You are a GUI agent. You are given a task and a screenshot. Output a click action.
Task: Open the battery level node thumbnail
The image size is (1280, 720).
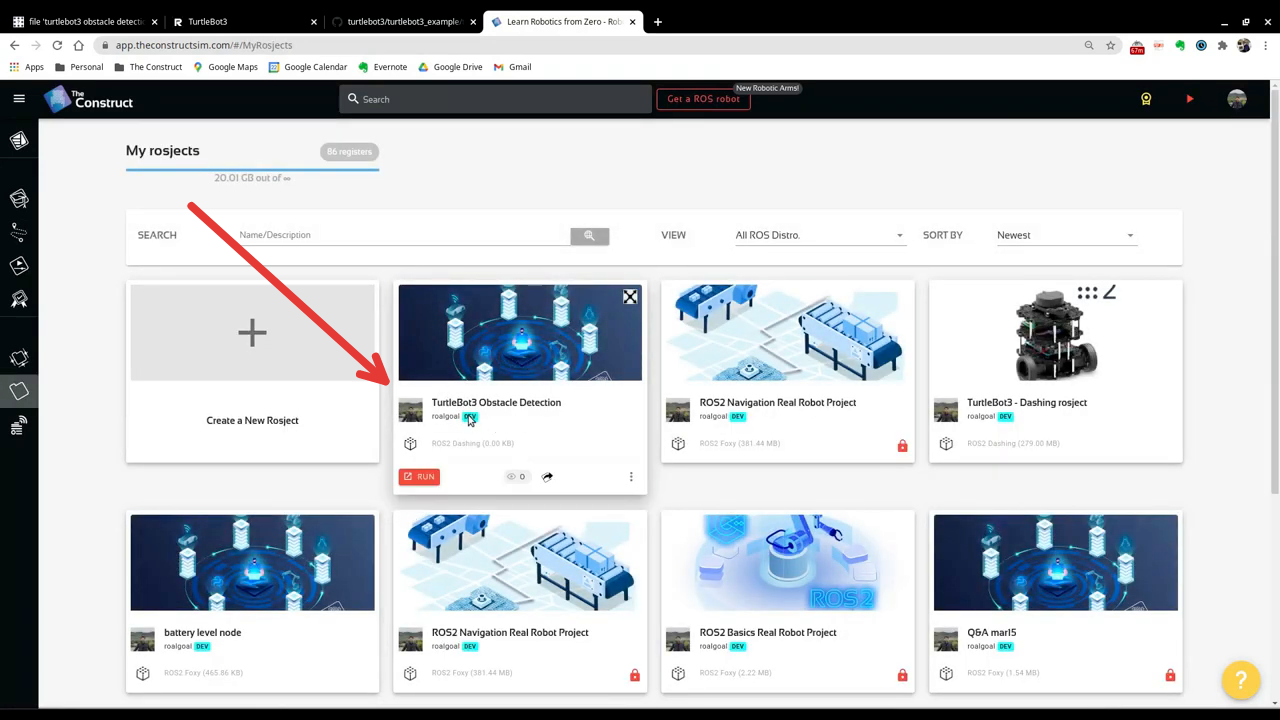coord(252,562)
